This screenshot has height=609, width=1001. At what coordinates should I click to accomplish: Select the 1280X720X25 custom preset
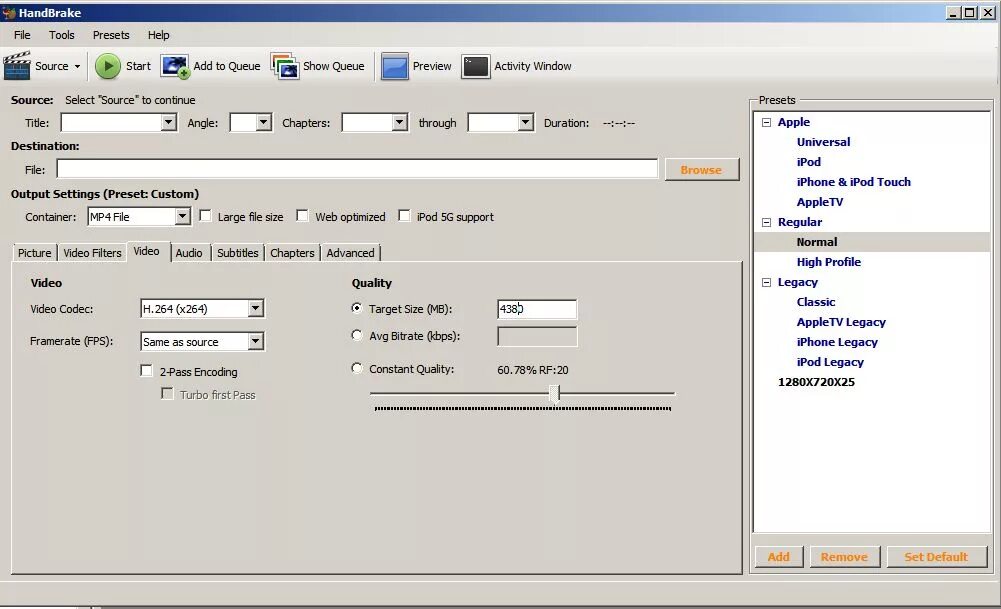pyautogui.click(x=816, y=382)
